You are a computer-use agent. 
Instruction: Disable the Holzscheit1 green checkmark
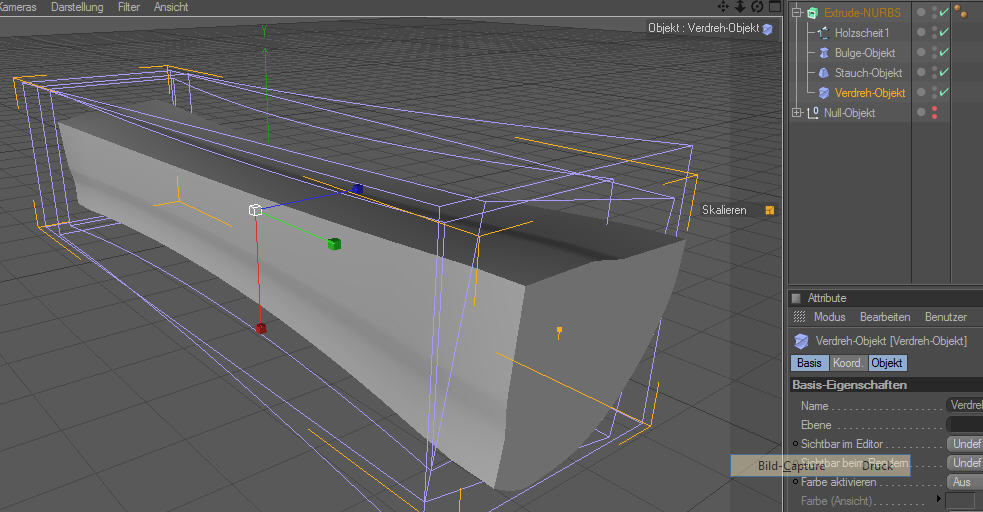[944, 32]
